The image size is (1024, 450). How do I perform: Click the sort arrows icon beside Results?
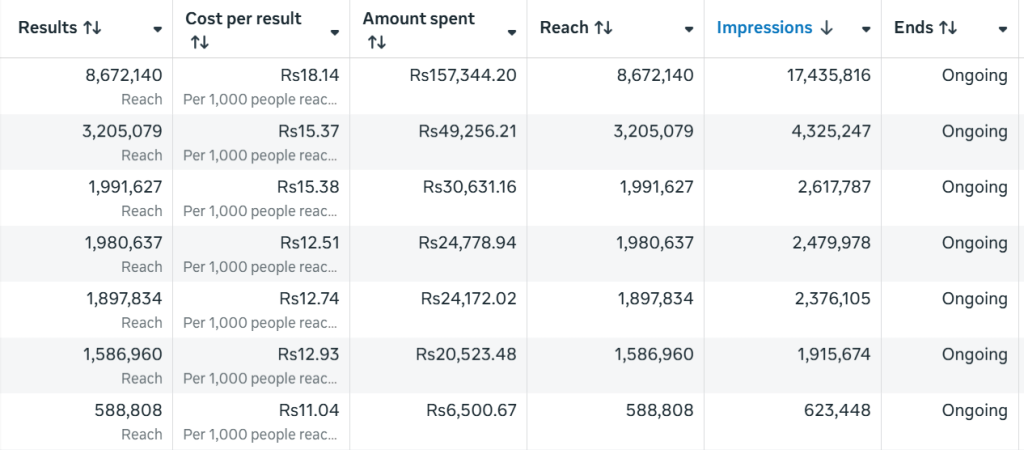pos(92,28)
